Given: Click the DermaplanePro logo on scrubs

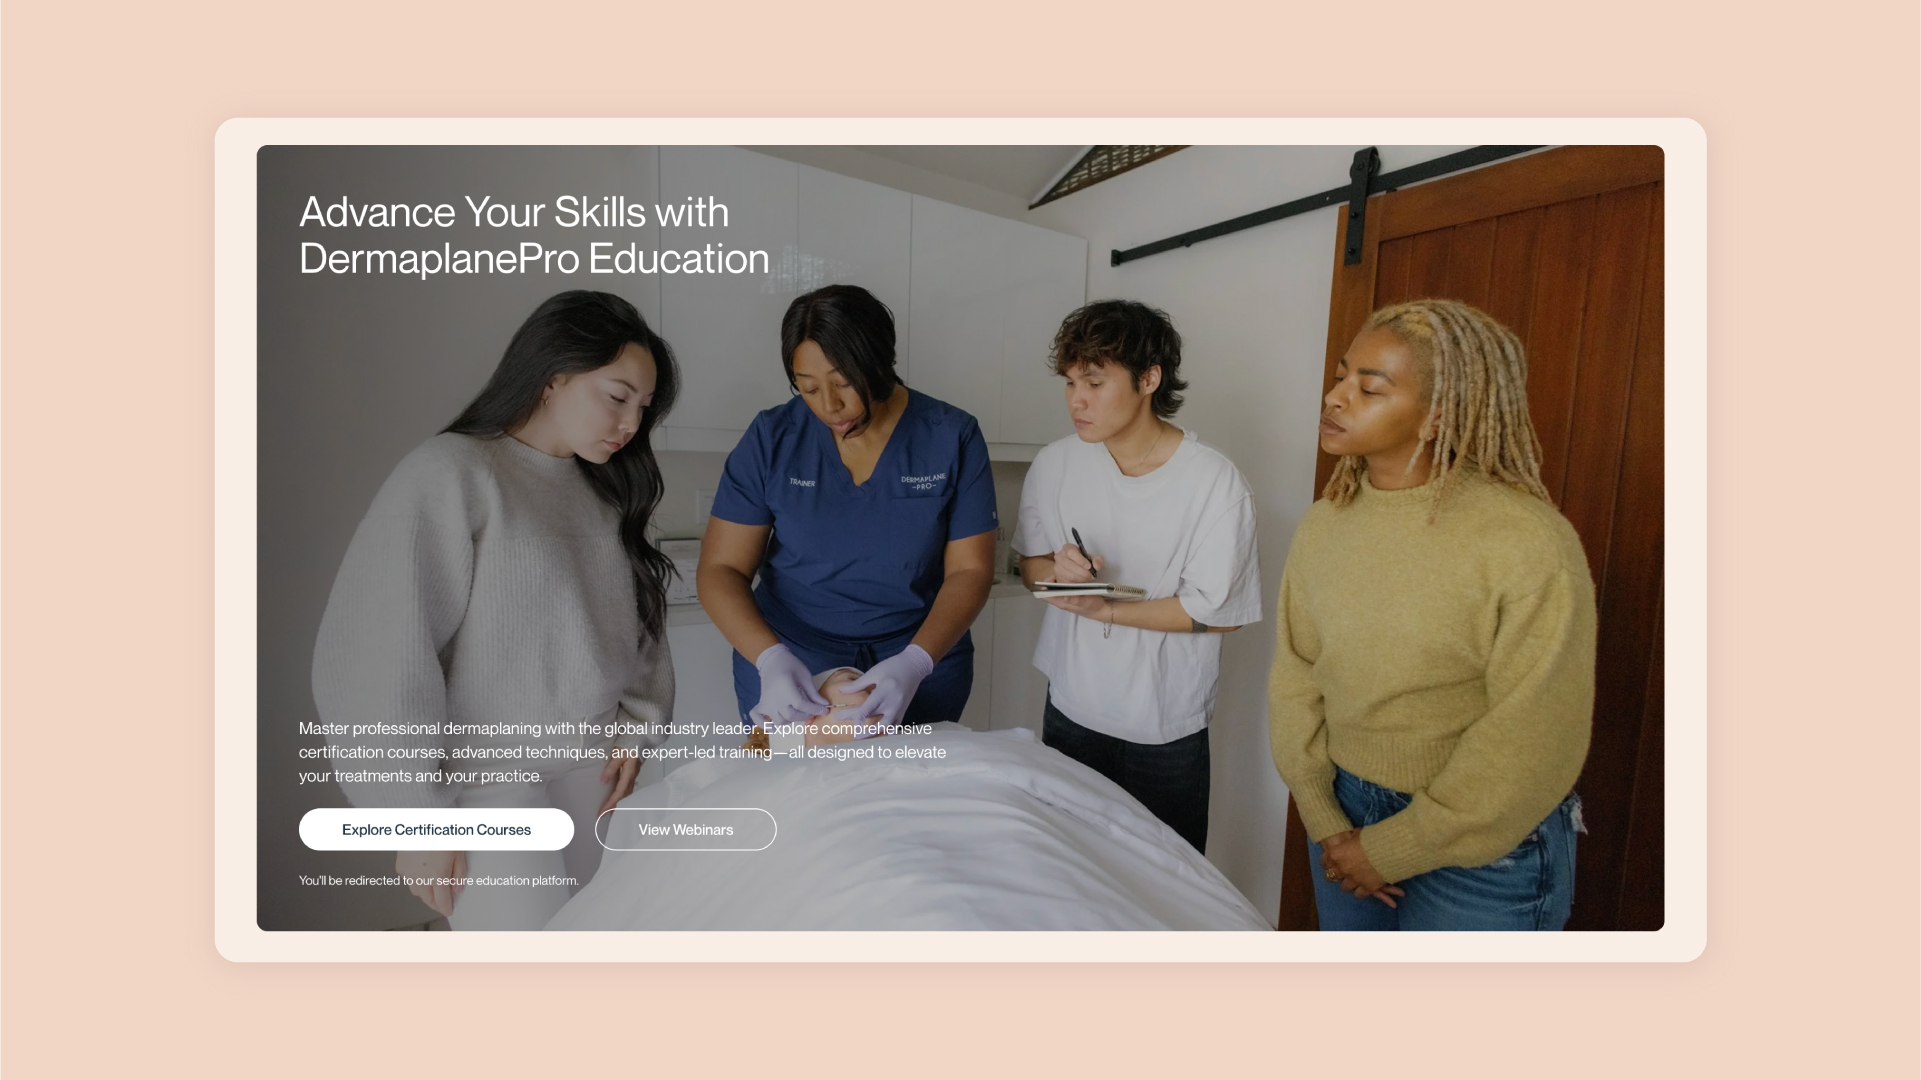Looking at the screenshot, I should click(x=922, y=482).
